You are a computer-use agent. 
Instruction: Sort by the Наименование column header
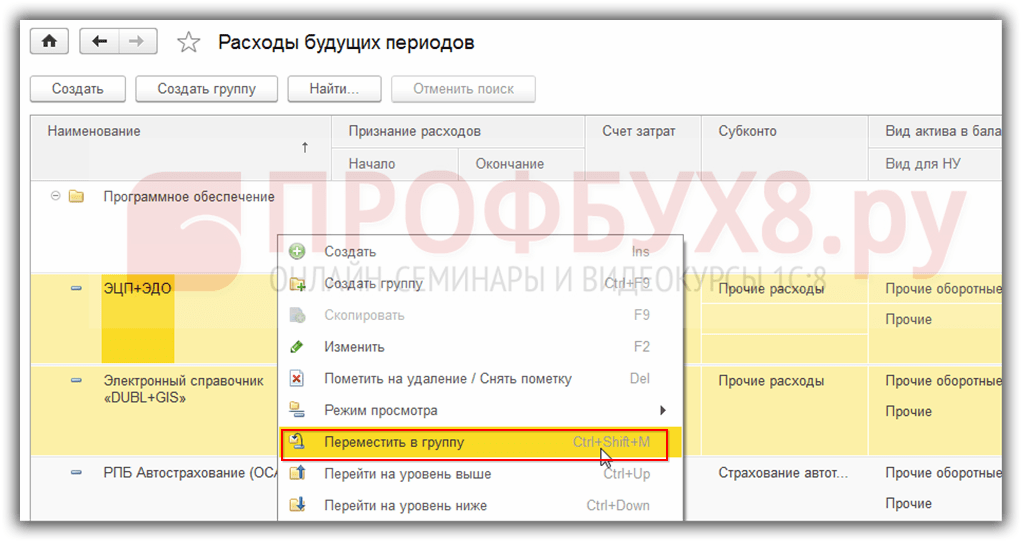(x=94, y=131)
